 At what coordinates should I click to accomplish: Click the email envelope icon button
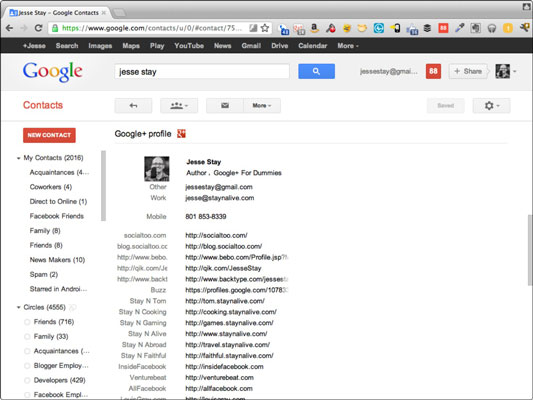225,106
